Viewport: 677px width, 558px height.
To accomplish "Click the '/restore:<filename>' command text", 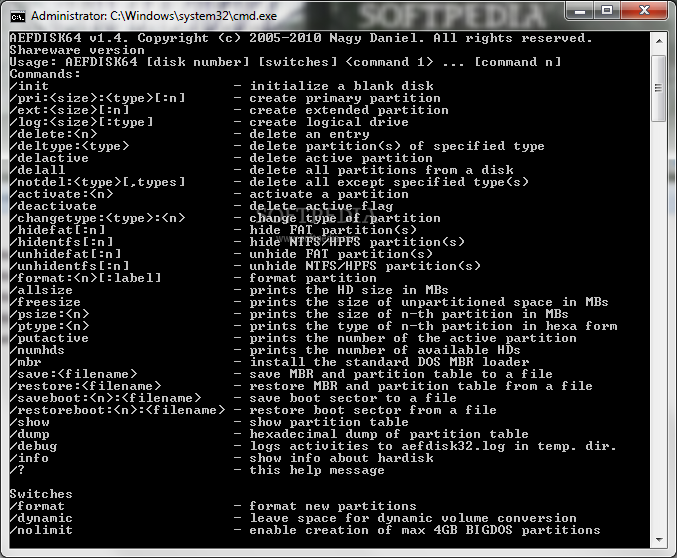I will [85, 386].
